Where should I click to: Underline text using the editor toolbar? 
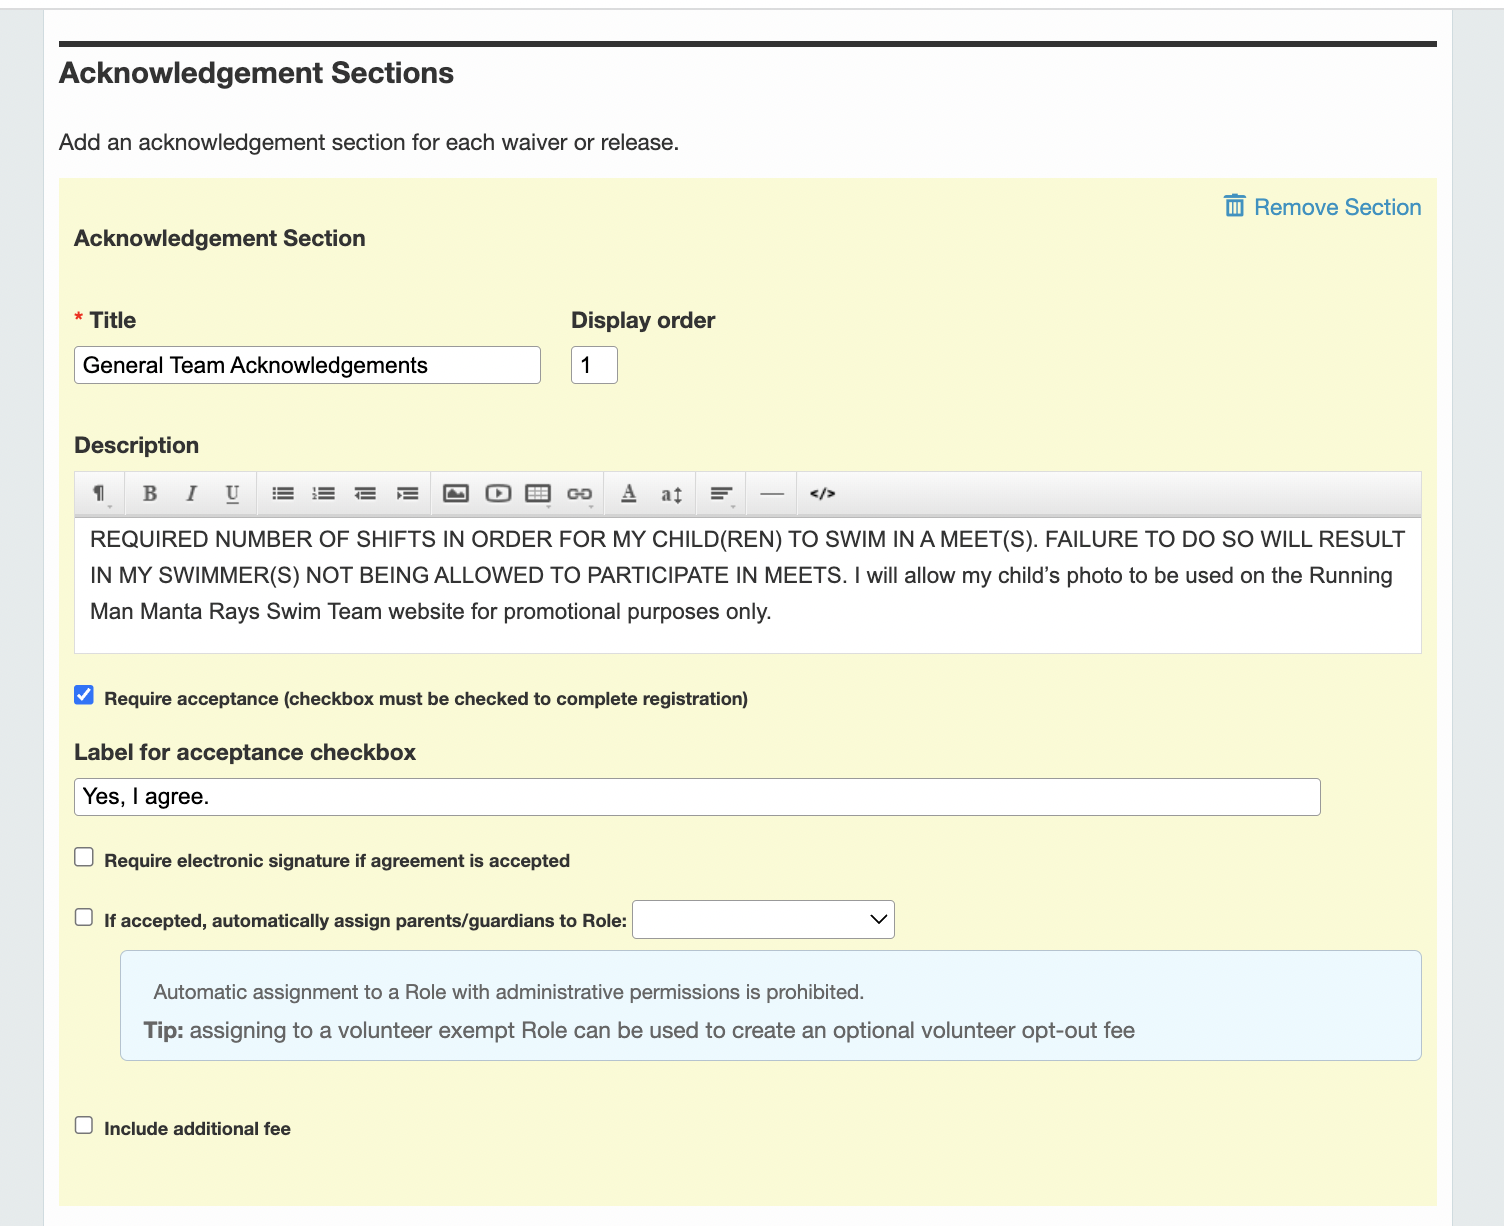click(232, 493)
